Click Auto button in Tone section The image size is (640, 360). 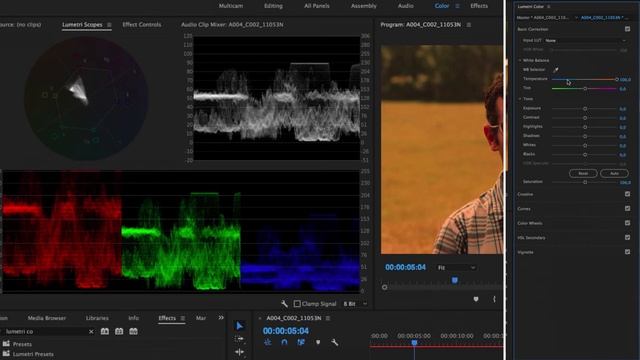(x=614, y=173)
